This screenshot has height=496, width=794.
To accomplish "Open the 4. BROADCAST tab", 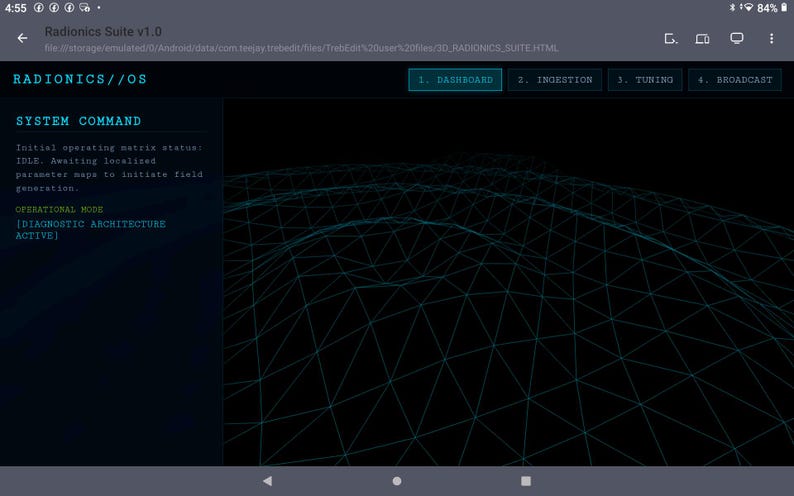I will [735, 80].
